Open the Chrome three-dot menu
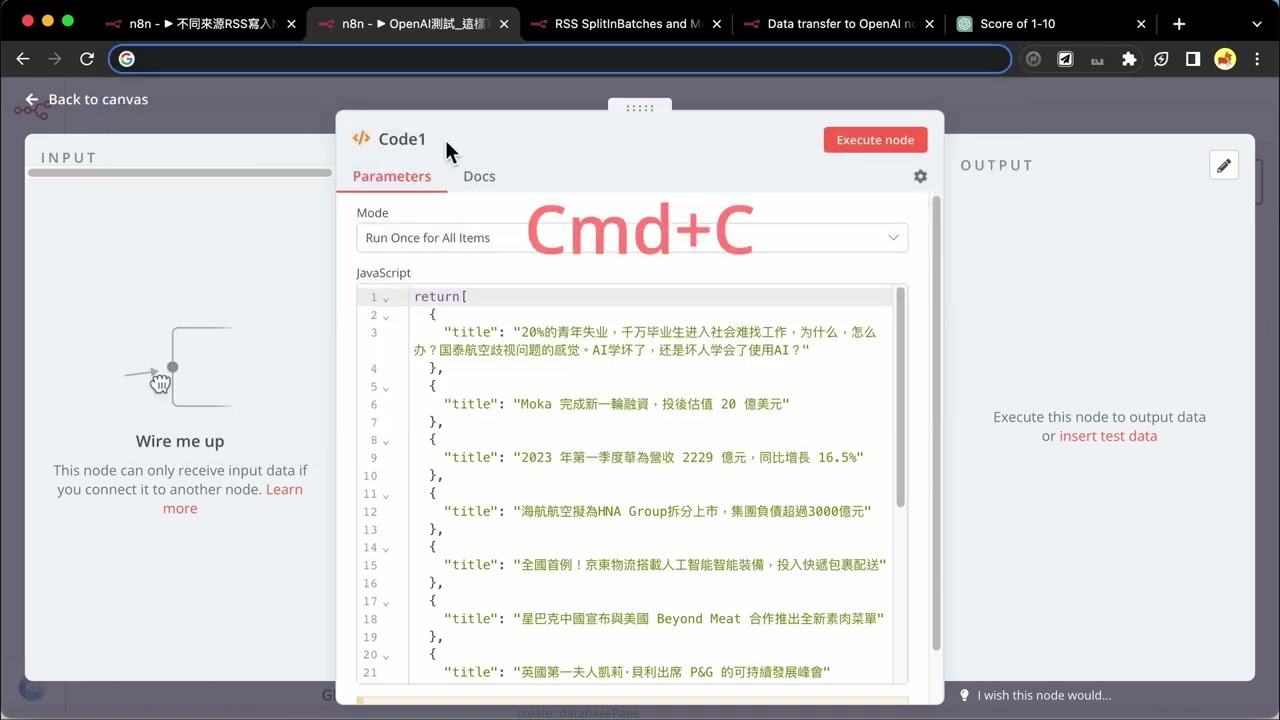The width and height of the screenshot is (1280, 720). tap(1257, 59)
